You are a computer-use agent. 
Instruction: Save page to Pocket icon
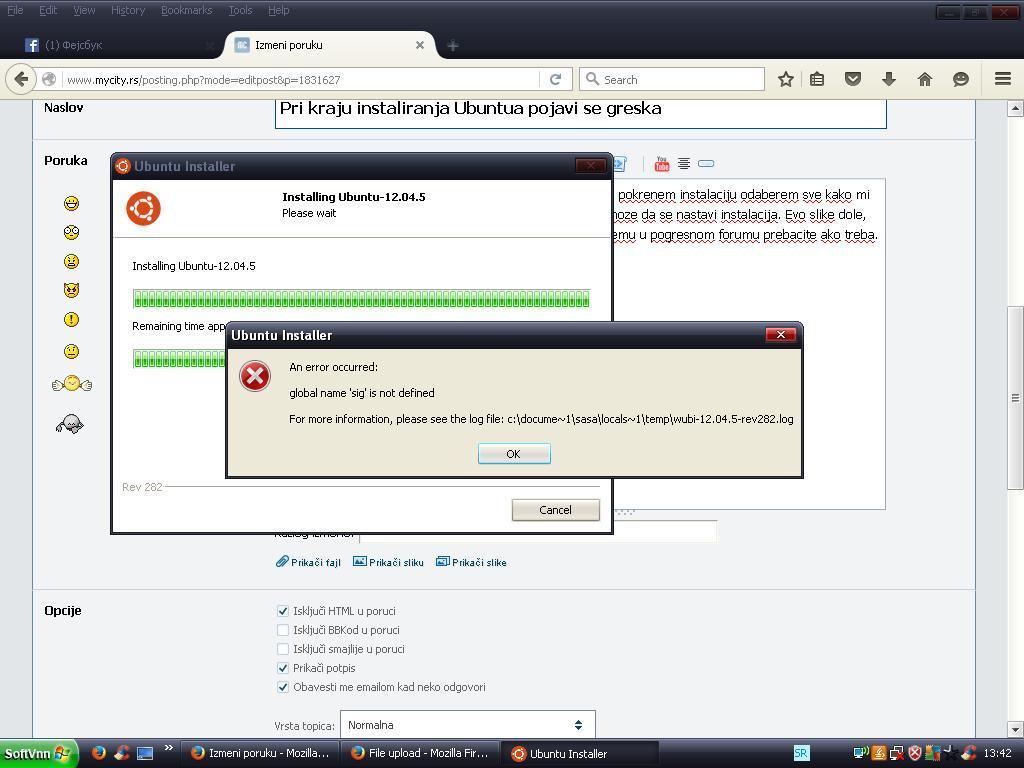[853, 79]
